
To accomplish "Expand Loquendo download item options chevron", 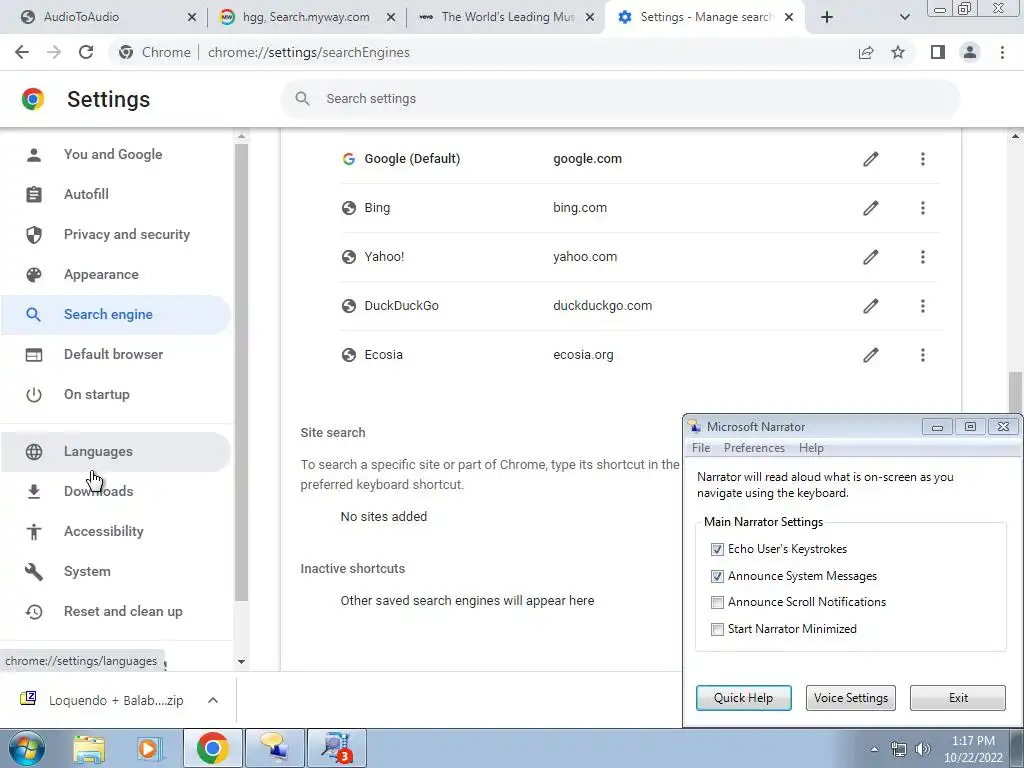I will click(213, 700).
